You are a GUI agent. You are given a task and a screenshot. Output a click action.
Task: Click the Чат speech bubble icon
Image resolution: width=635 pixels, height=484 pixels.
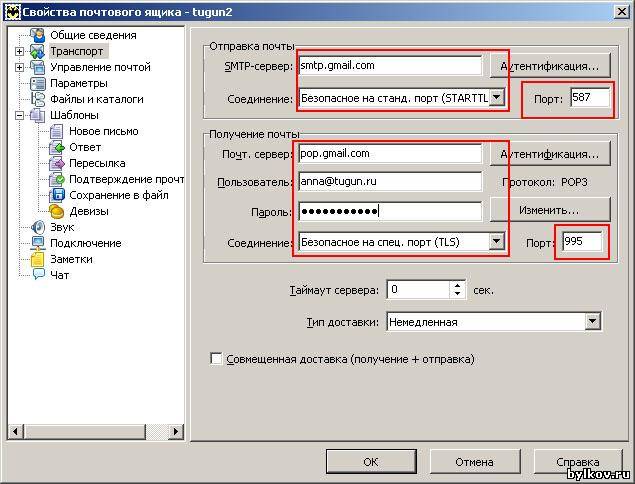38,275
